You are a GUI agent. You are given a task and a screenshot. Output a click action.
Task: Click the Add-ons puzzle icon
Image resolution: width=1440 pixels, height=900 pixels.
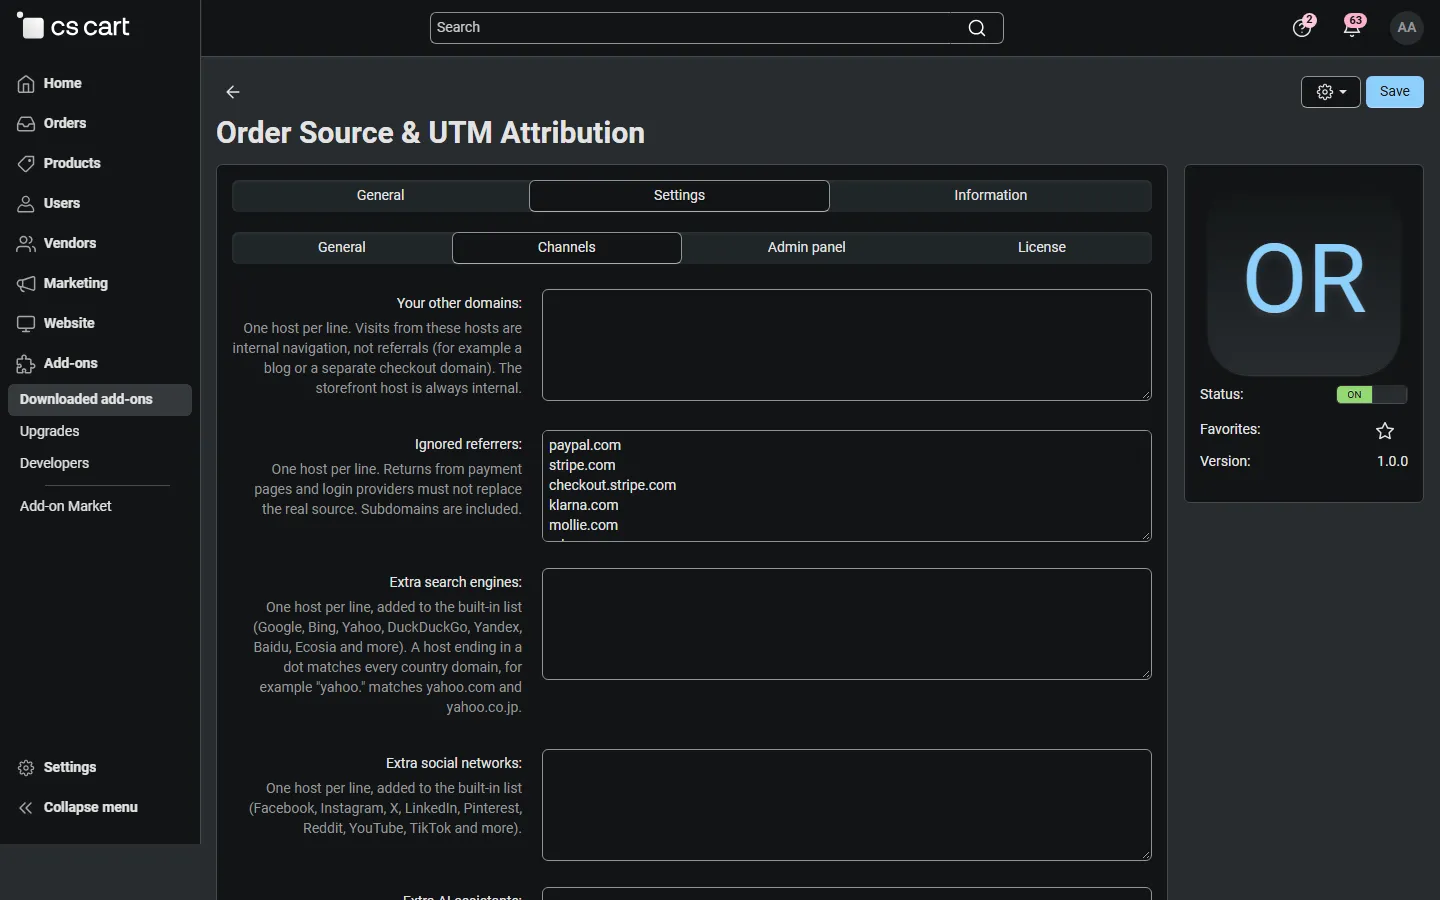point(26,364)
